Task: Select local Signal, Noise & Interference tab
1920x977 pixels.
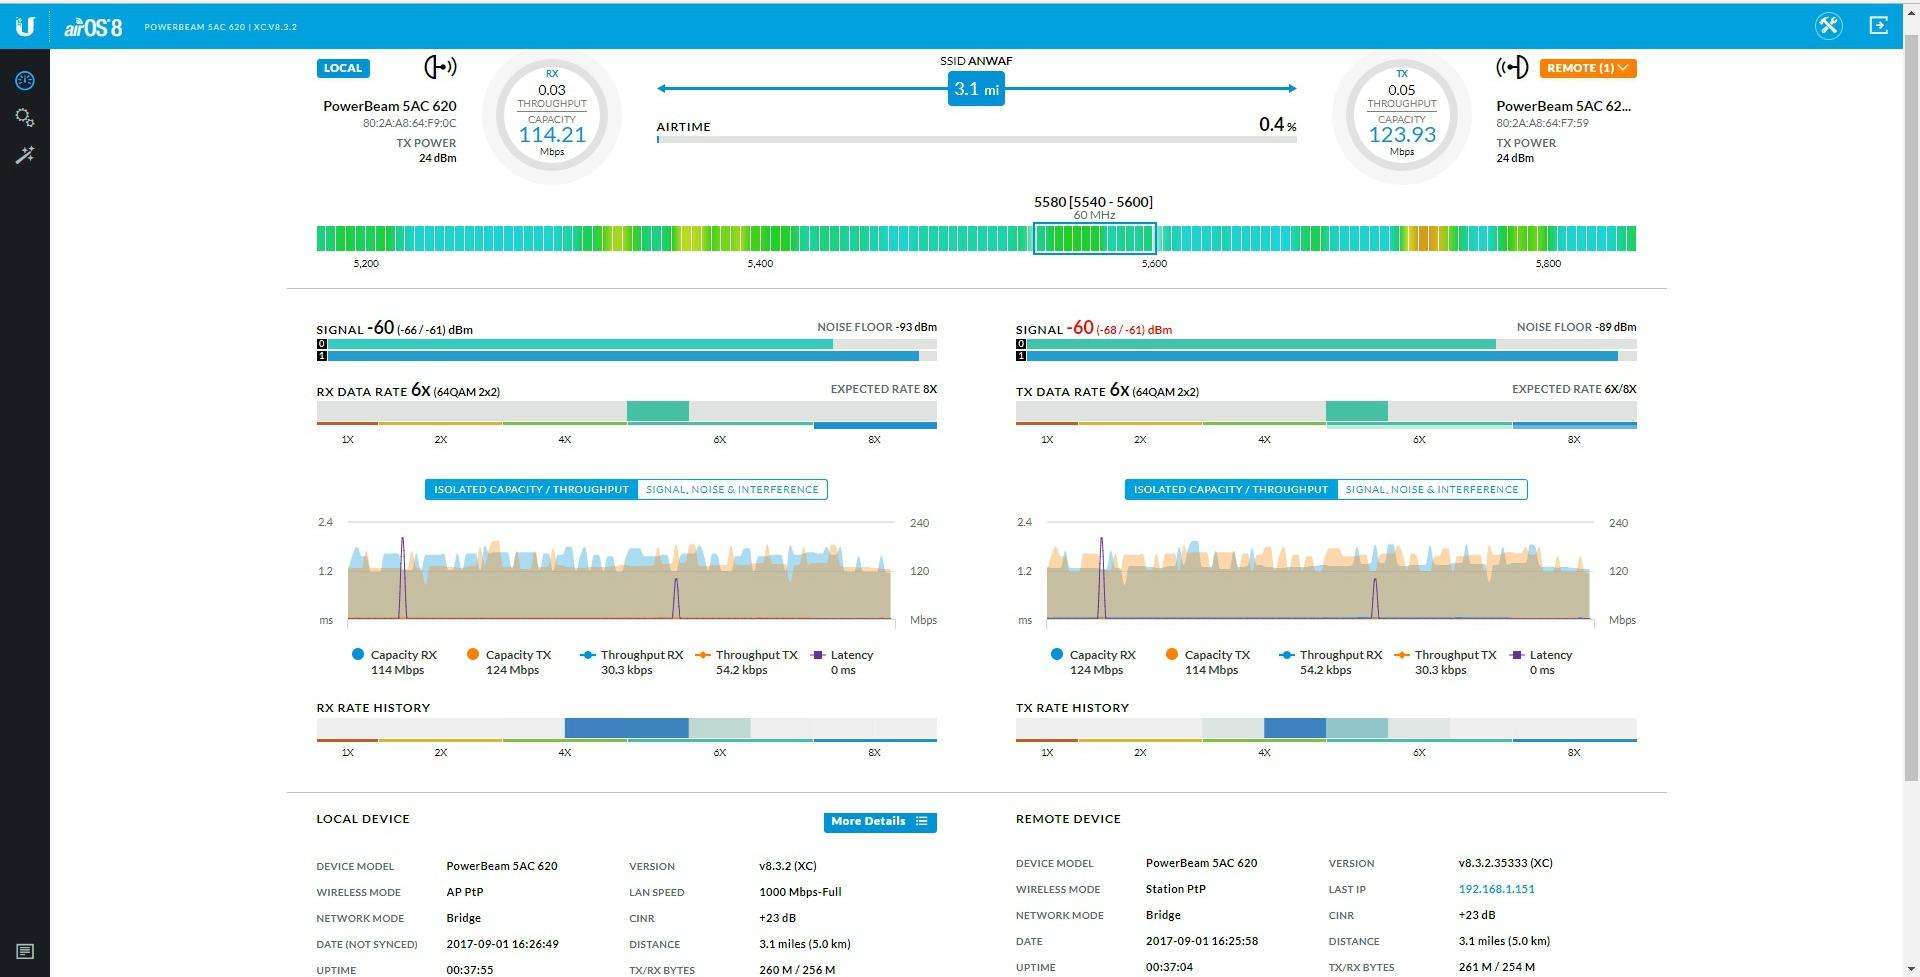Action: coord(732,489)
